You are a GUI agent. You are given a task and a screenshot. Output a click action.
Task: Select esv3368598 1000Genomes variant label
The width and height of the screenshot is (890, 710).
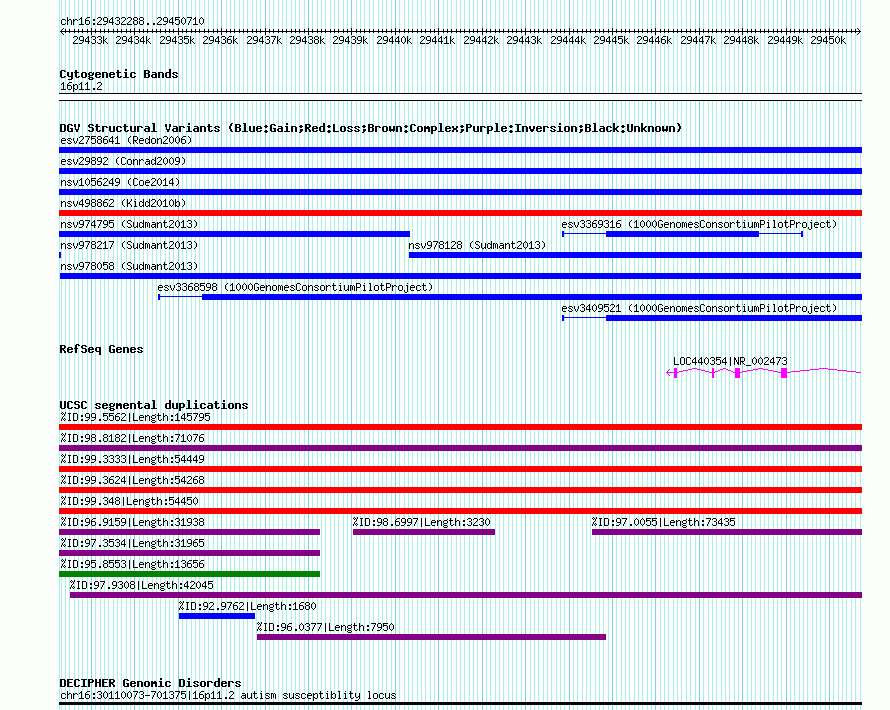point(295,287)
